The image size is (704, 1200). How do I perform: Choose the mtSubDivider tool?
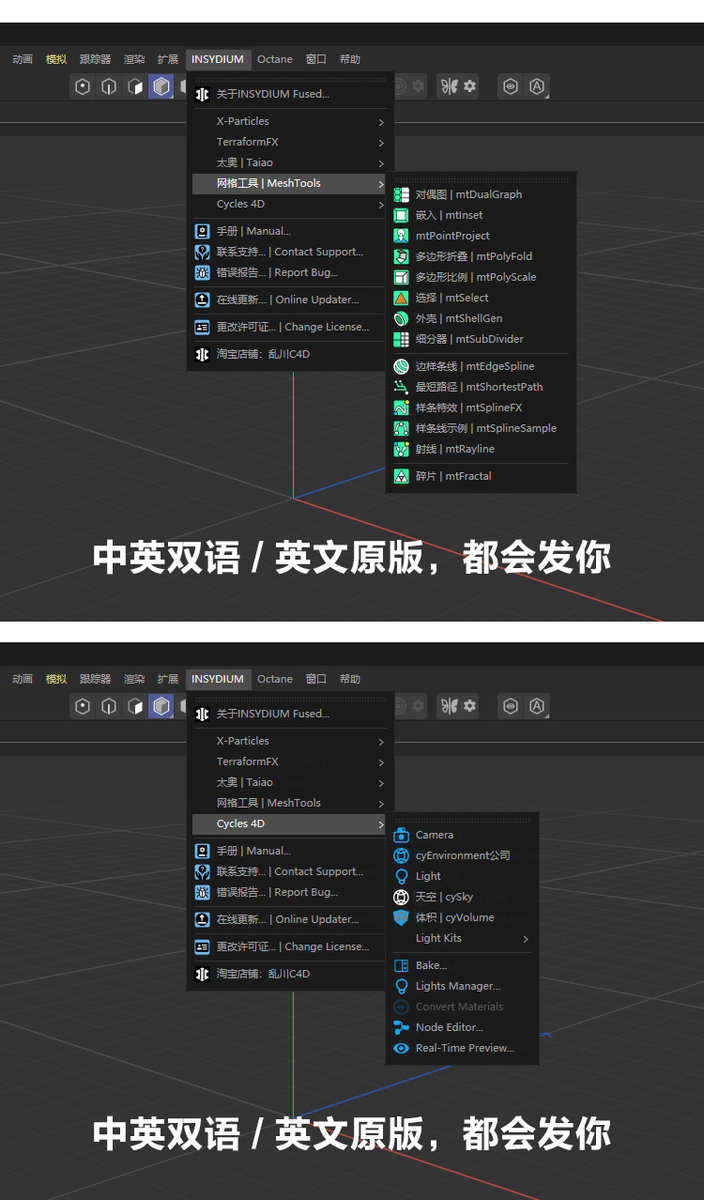coord(481,339)
